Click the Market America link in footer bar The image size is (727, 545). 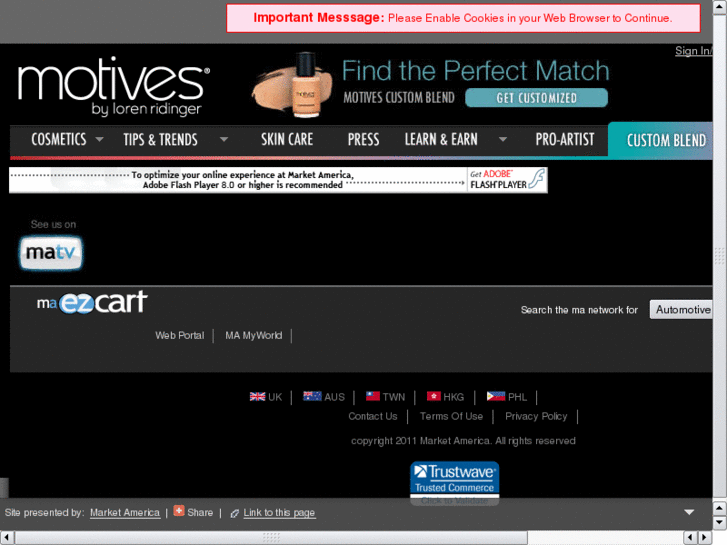point(125,513)
